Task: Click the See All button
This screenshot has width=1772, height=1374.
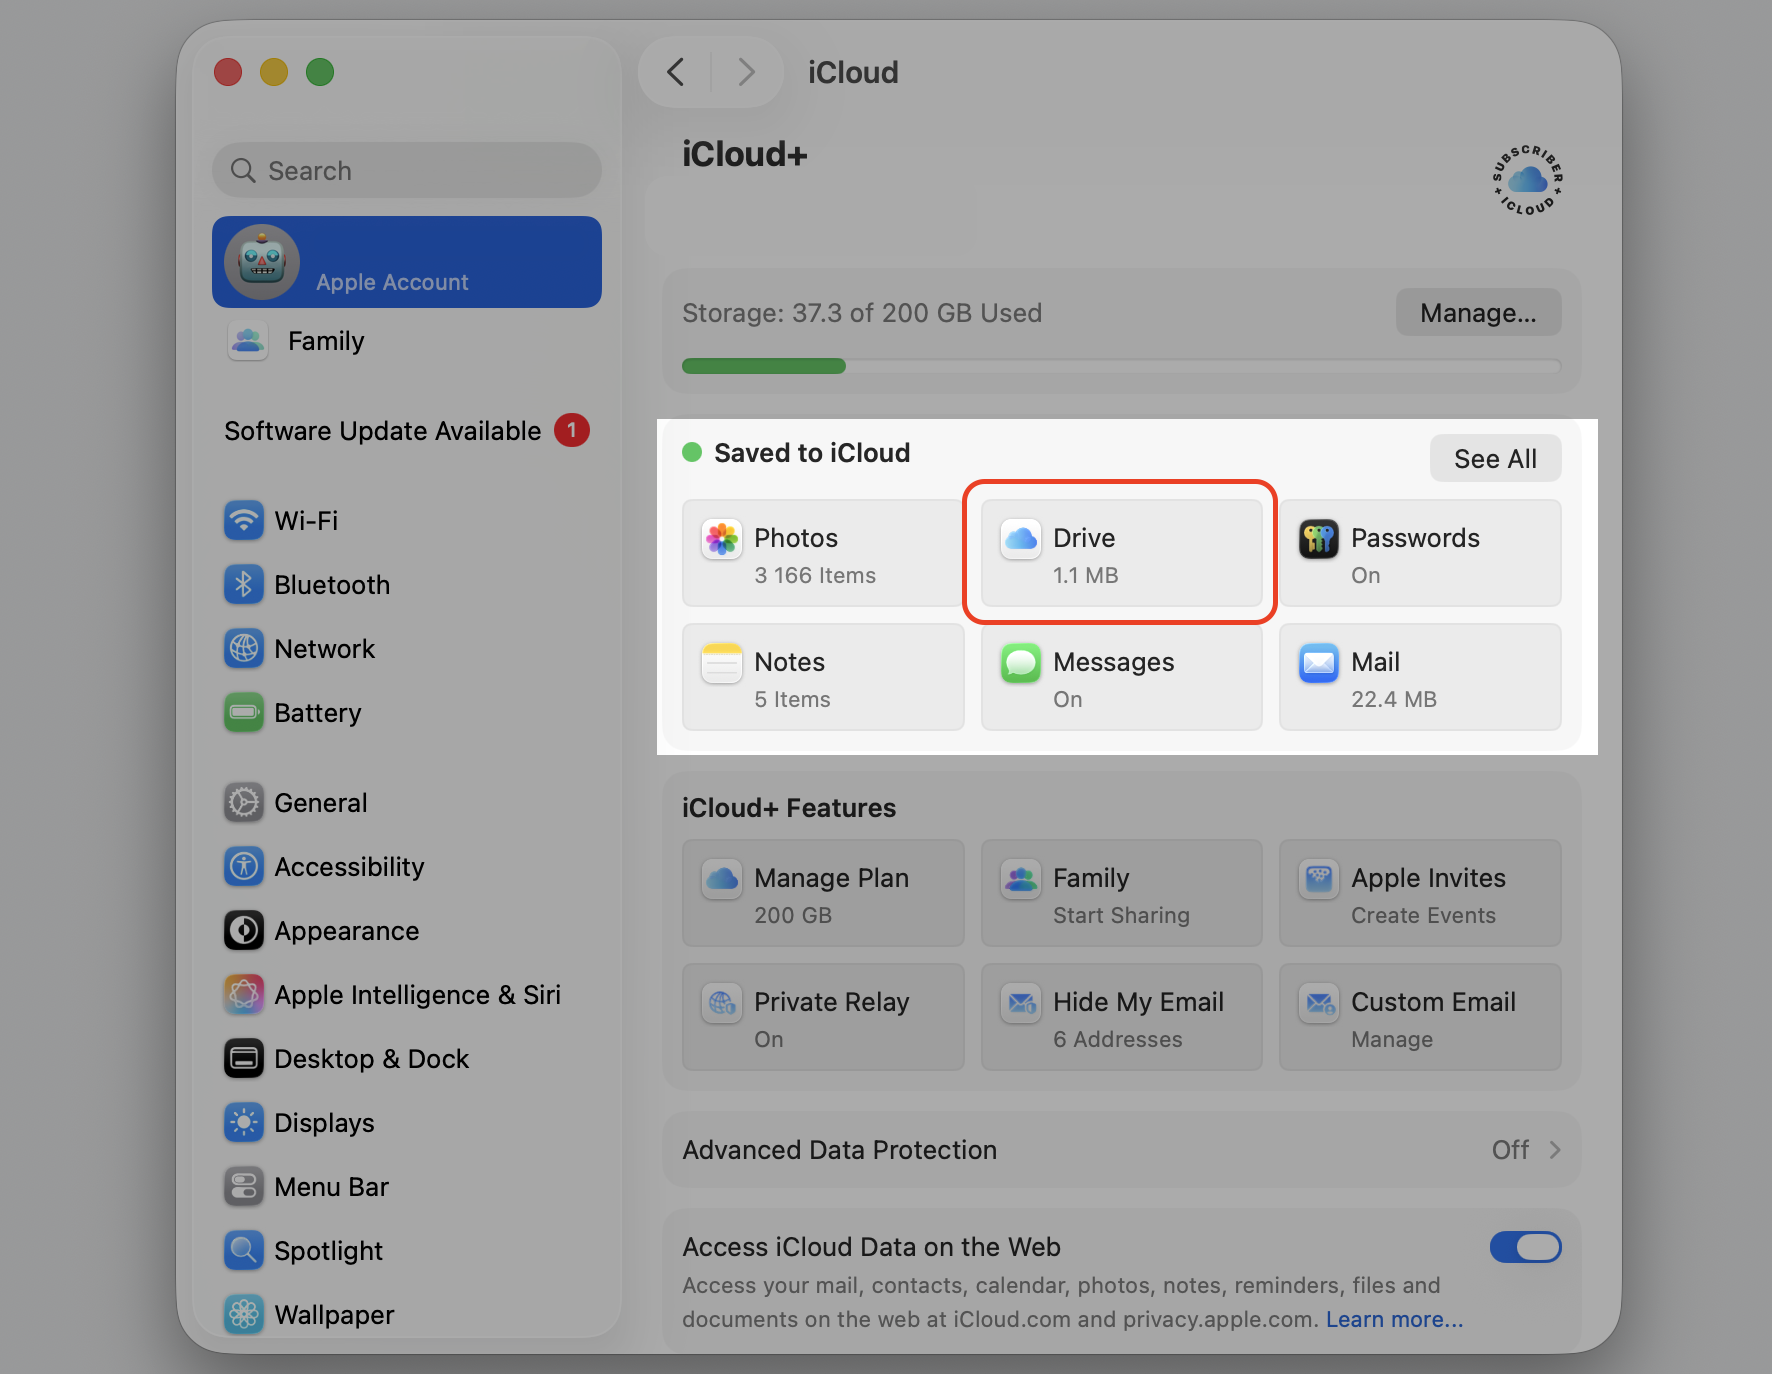Action: tap(1495, 458)
